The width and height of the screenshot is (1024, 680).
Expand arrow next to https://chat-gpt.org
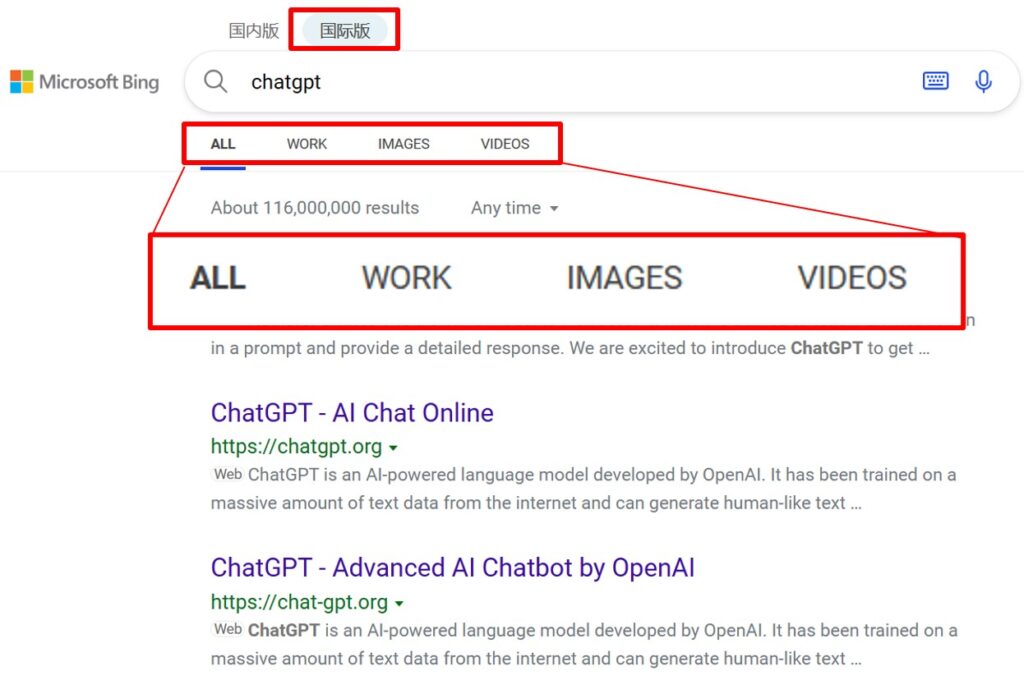(399, 604)
